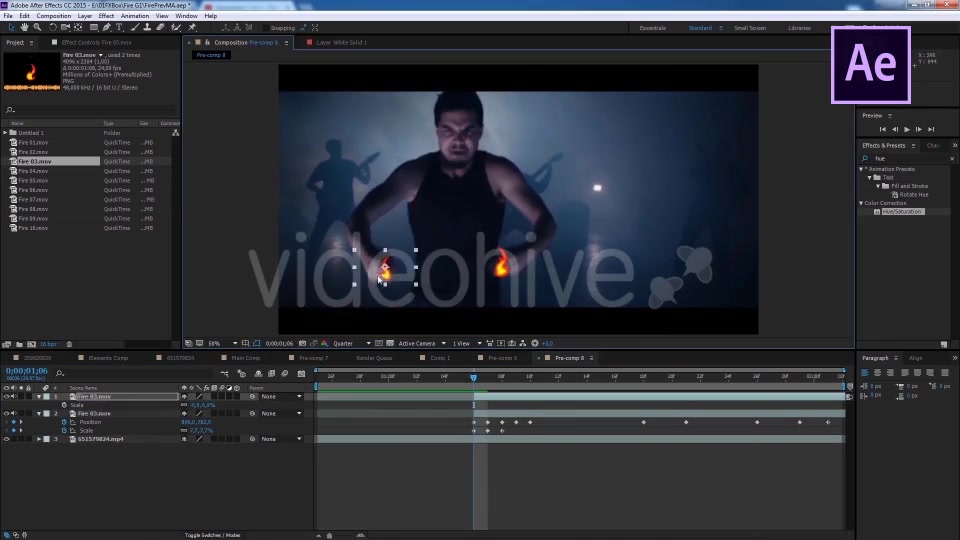
Task: Toggle transparency grid in viewer
Action: click(x=390, y=343)
